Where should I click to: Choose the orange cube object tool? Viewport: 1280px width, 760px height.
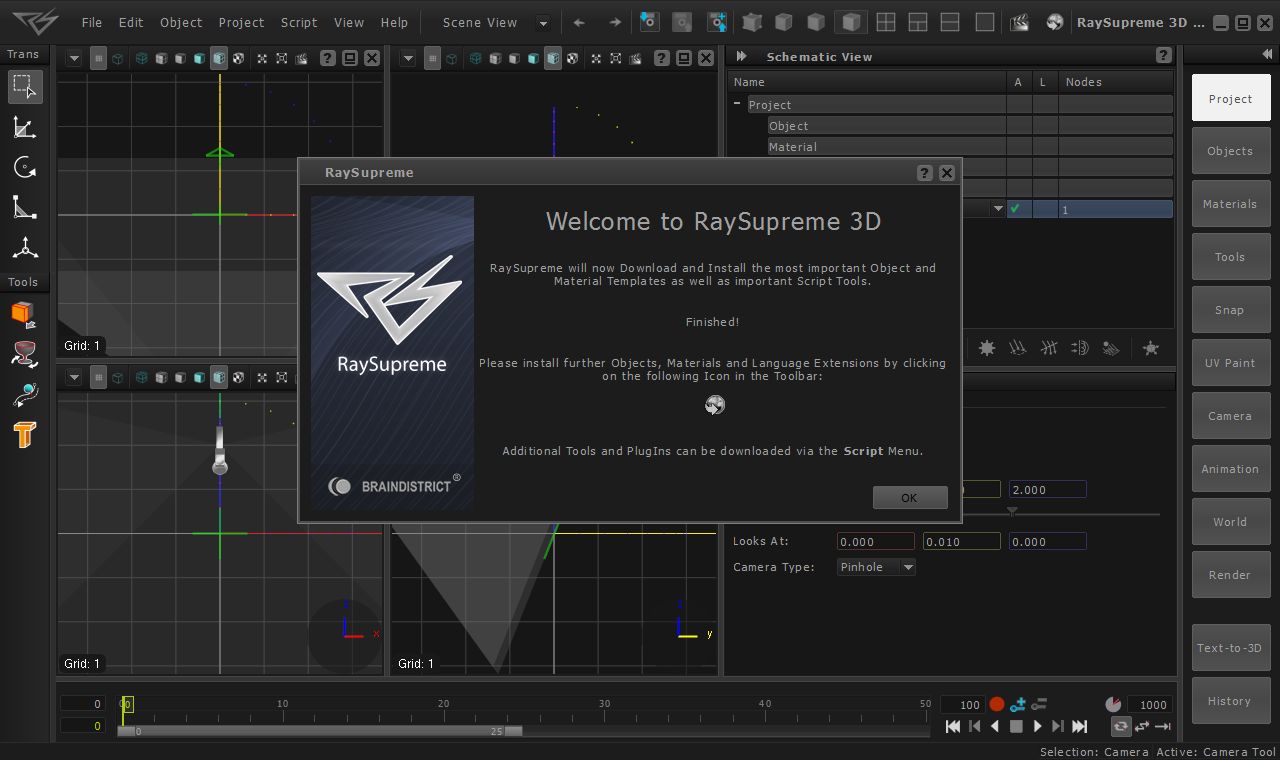[24, 314]
